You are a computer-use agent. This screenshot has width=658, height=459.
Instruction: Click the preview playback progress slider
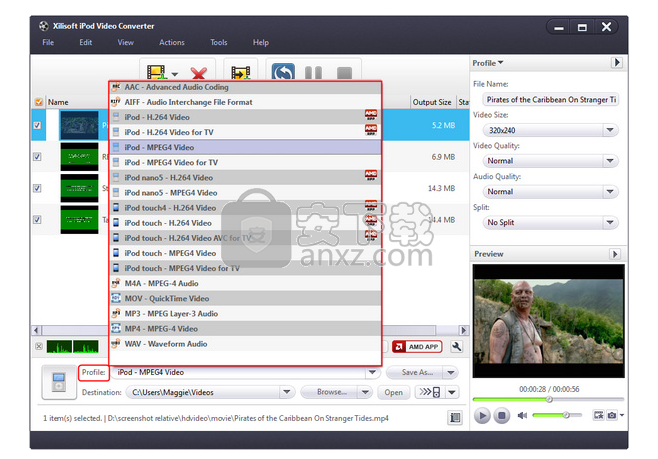tap(548, 399)
